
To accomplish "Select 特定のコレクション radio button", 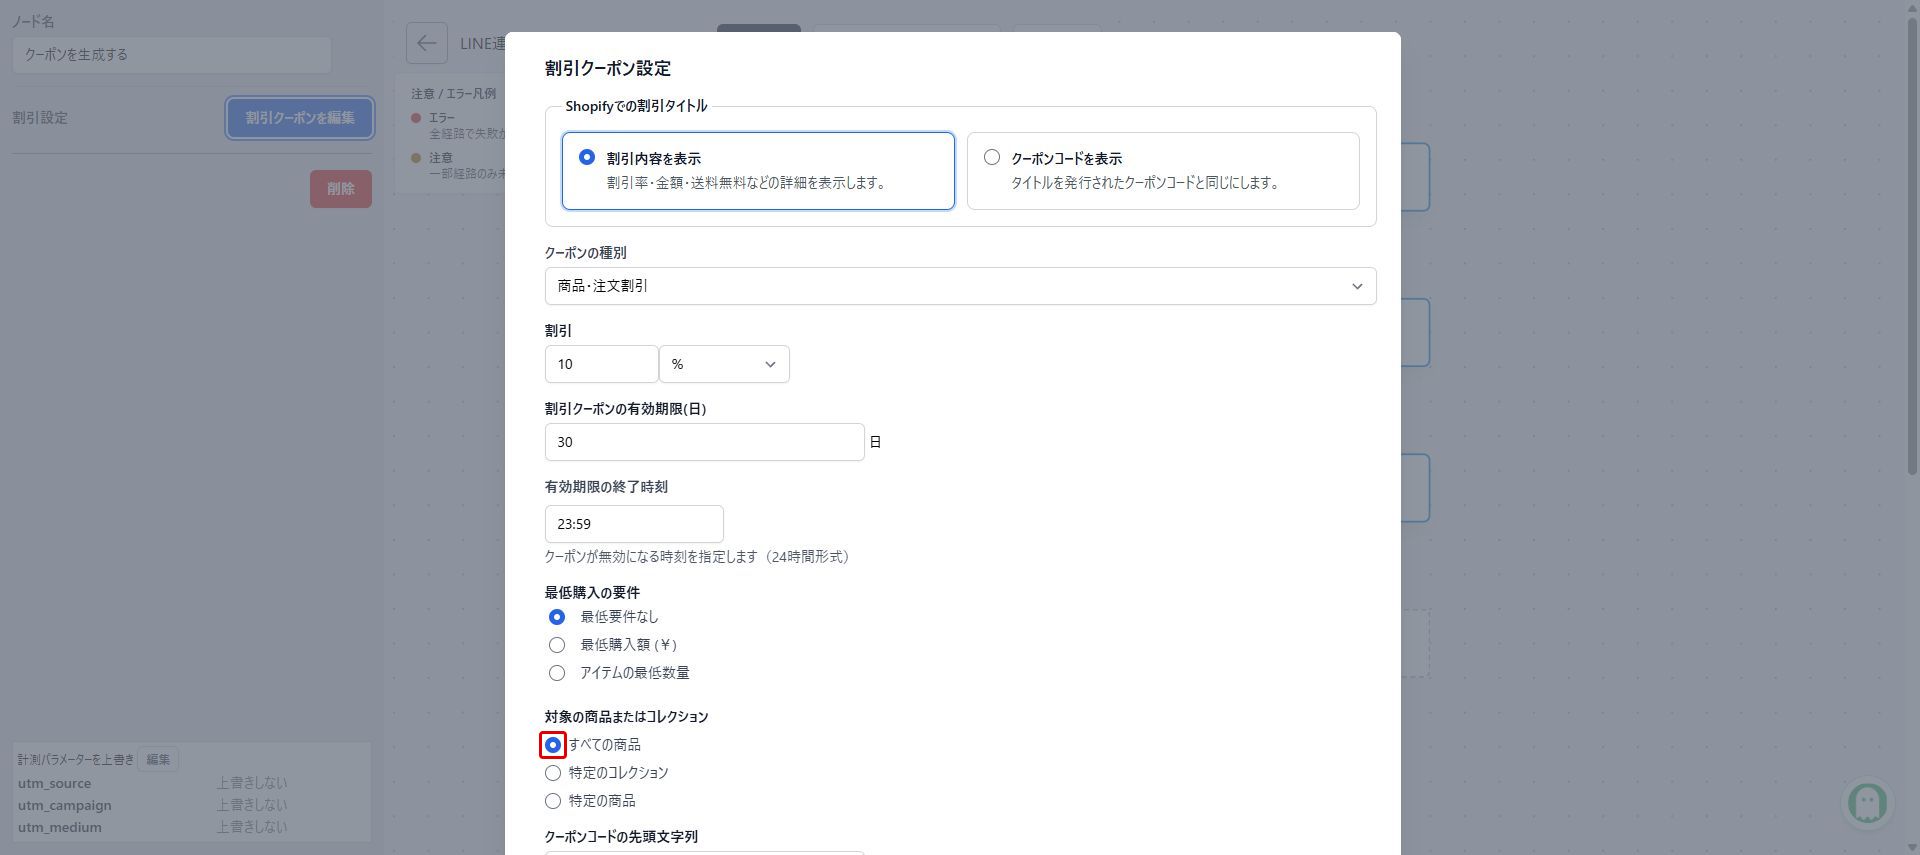I will pos(553,773).
